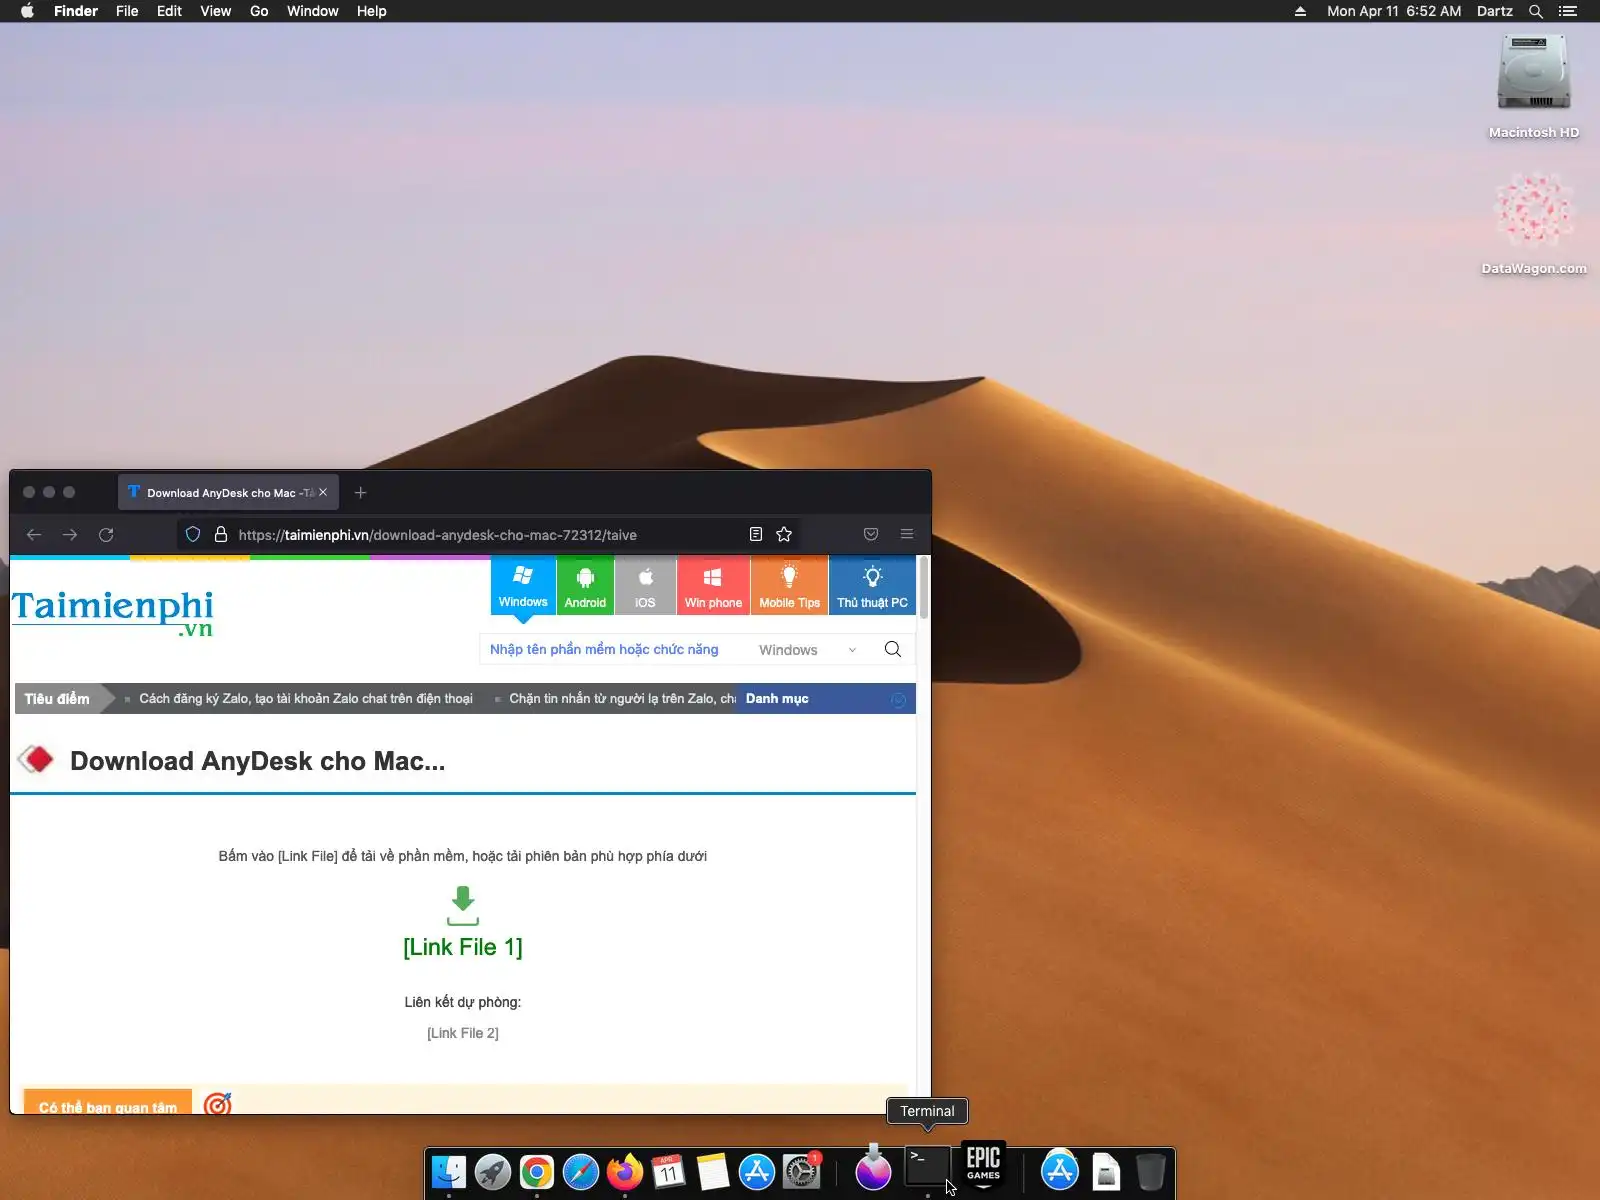Open the Finder menu
1600x1200 pixels.
[76, 11]
